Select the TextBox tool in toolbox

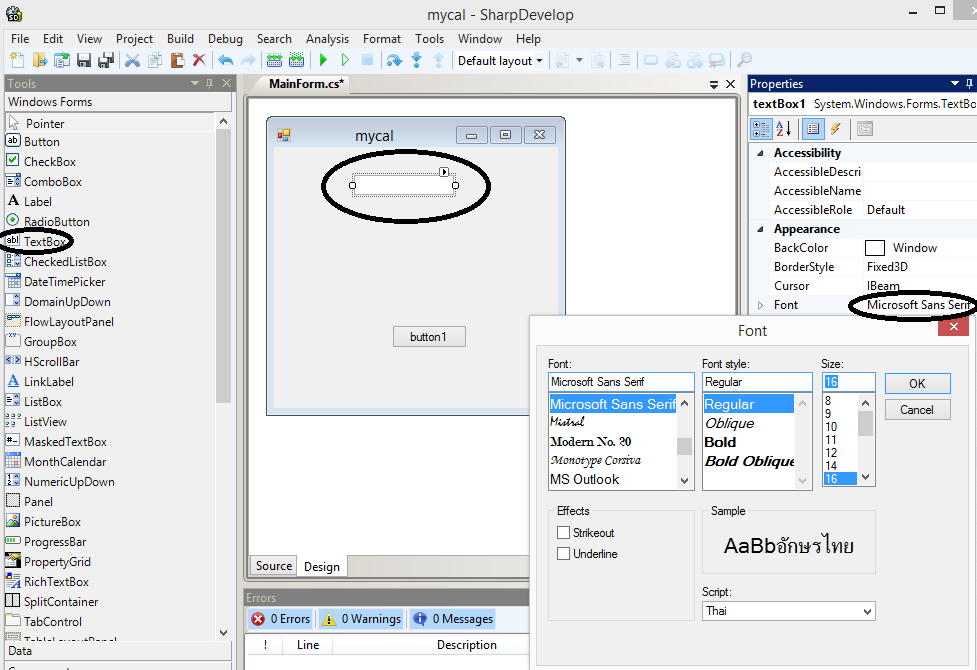(44, 241)
